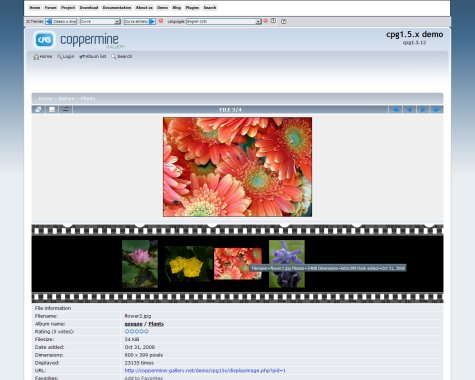Select the orange gerbera thumbnail in filmstrip
The height and width of the screenshot is (380, 475).
pos(238,264)
